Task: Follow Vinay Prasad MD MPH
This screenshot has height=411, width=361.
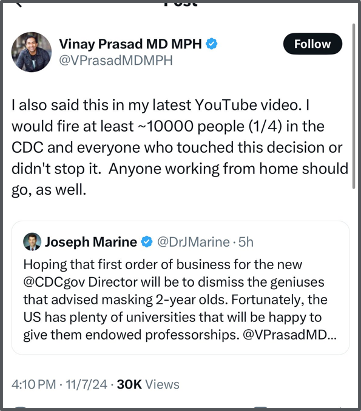Action: coord(312,44)
